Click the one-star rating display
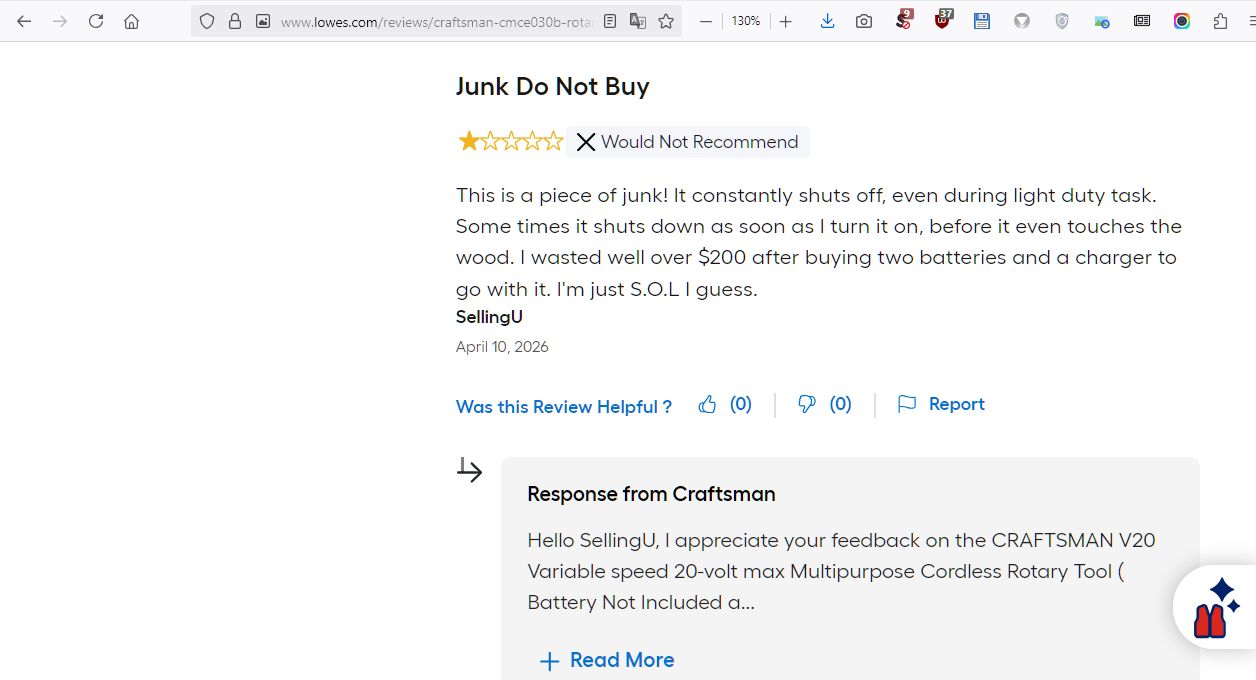This screenshot has width=1256, height=680. click(x=510, y=141)
